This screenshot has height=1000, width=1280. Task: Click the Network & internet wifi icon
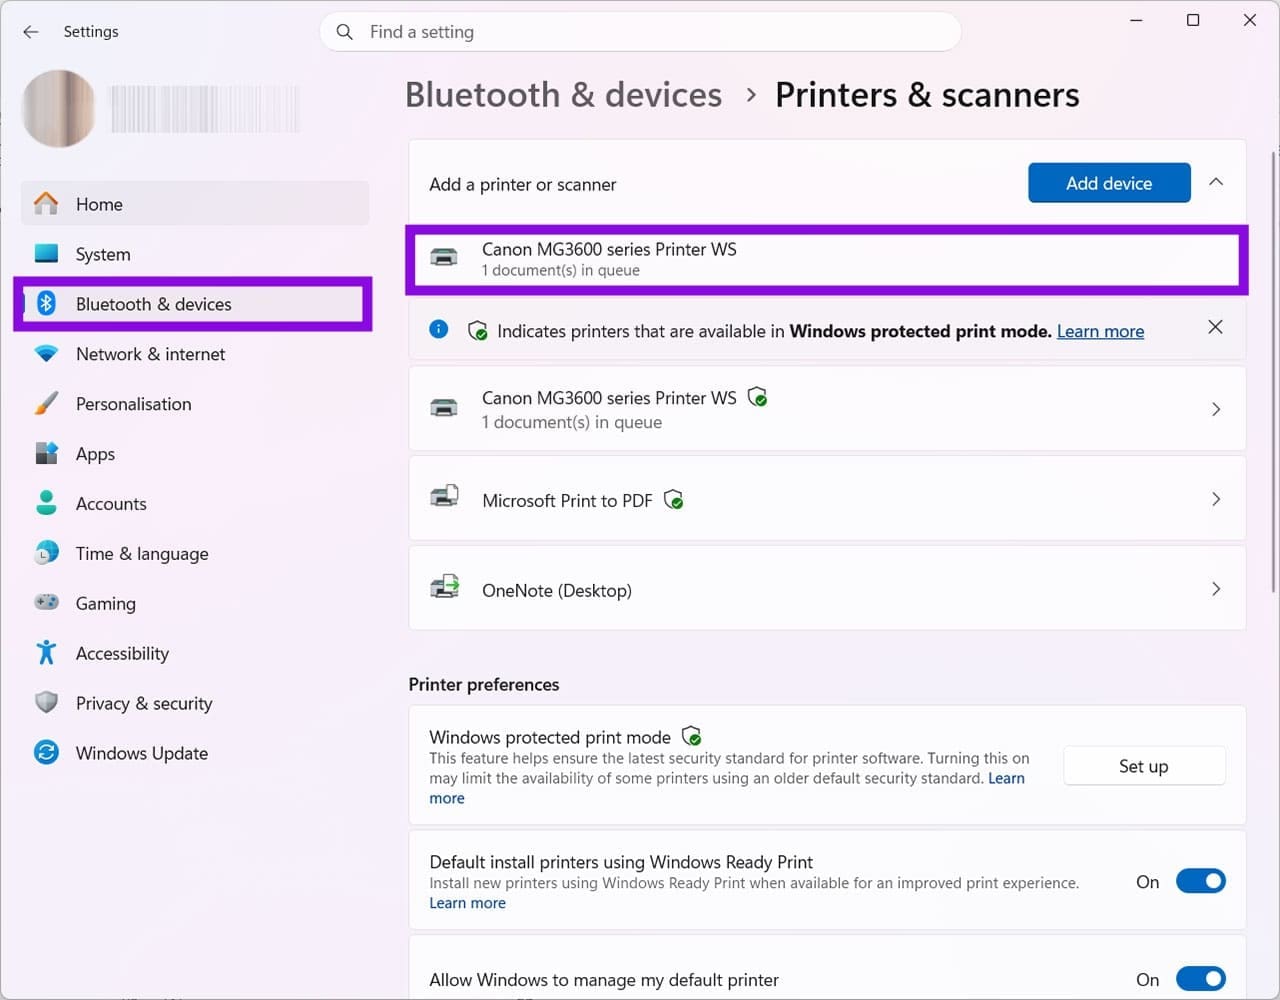tap(46, 353)
